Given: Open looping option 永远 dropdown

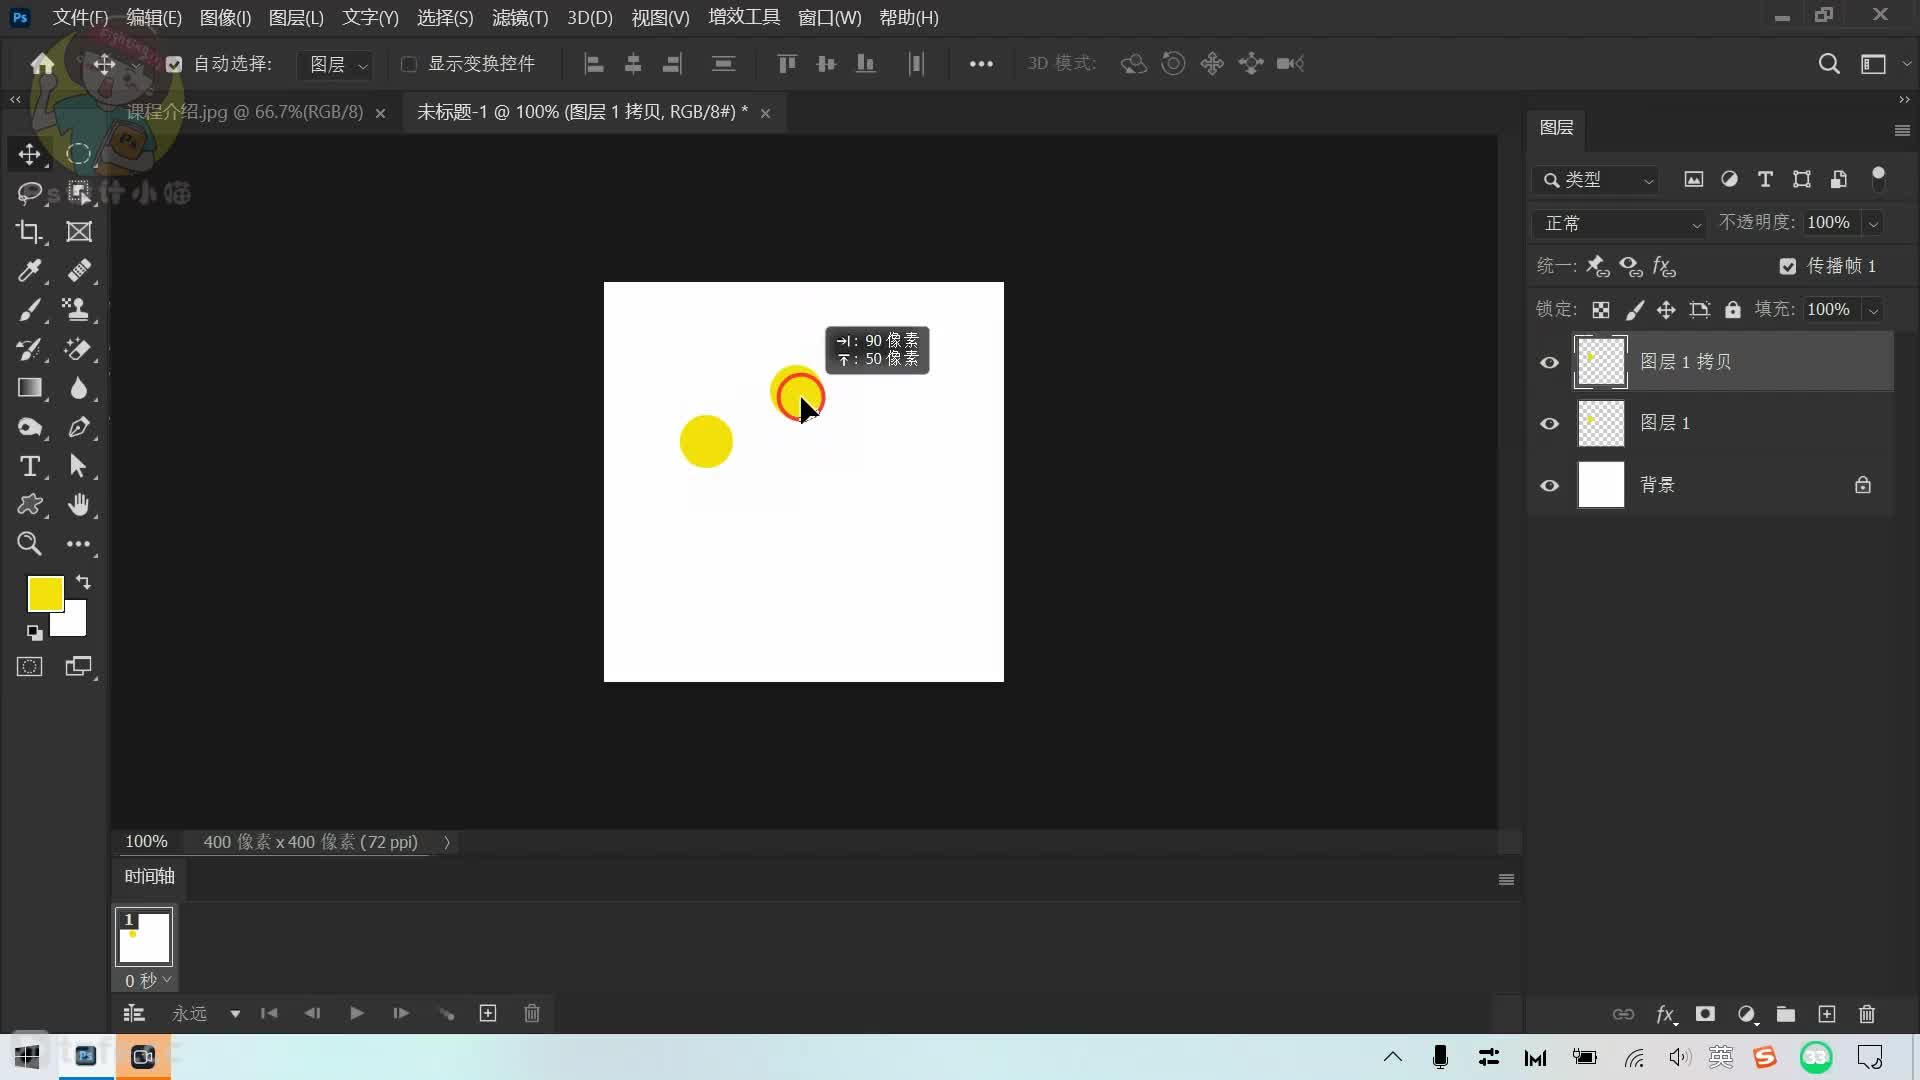Looking at the screenshot, I should (x=205, y=1014).
